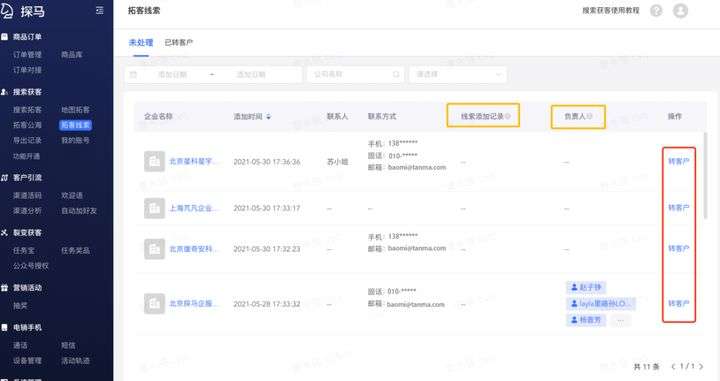This screenshot has width=720, height=381.
Task: Open the help question-mark icon in header
Action: (656, 10)
